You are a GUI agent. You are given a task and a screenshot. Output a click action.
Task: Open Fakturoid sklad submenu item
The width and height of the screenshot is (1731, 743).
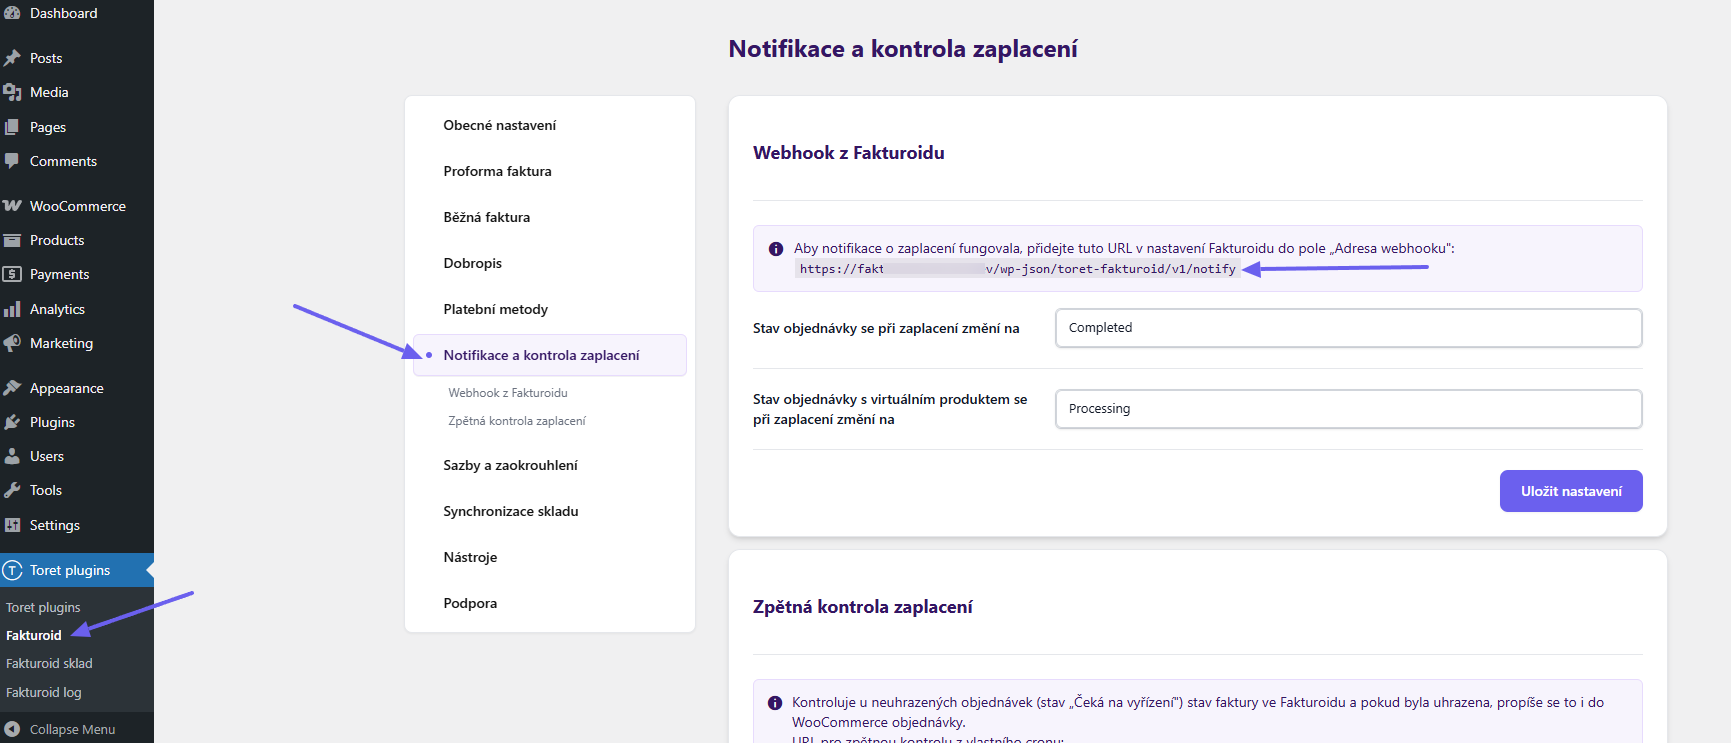tap(49, 663)
